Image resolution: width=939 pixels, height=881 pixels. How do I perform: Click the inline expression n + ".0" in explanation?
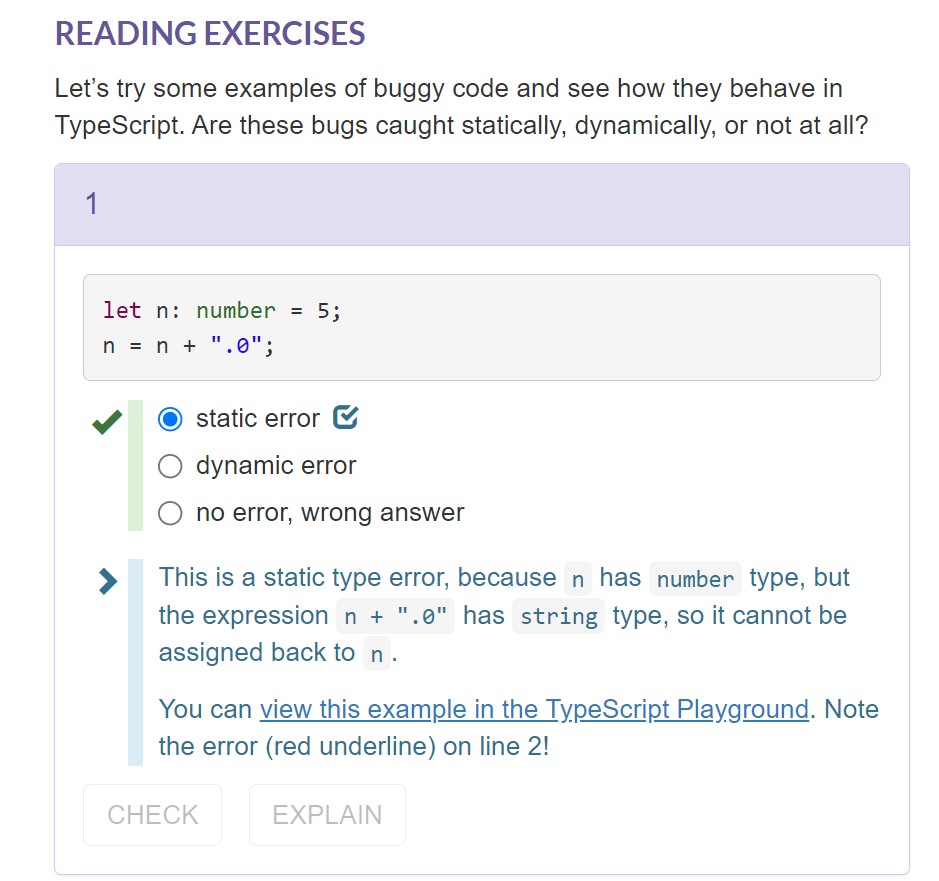pos(394,617)
